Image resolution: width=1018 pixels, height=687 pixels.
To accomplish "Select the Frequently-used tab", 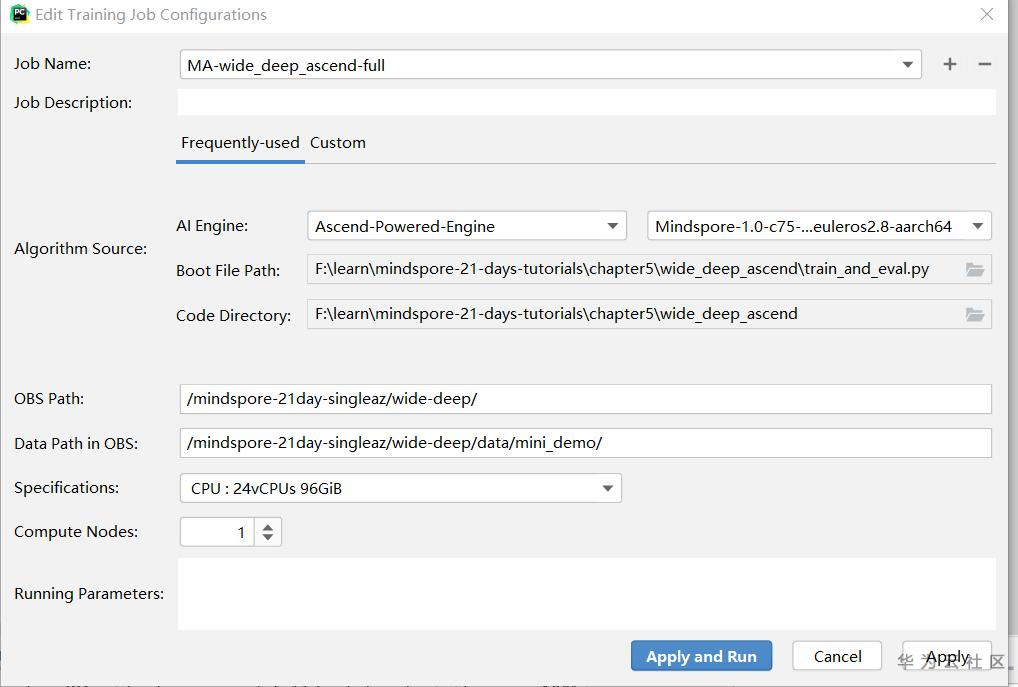I will pyautogui.click(x=240, y=143).
